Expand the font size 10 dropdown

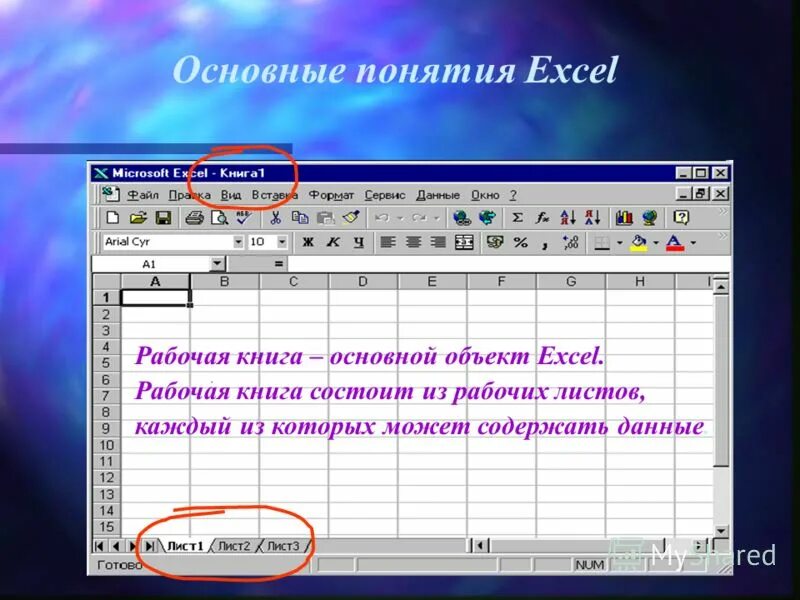tap(282, 242)
